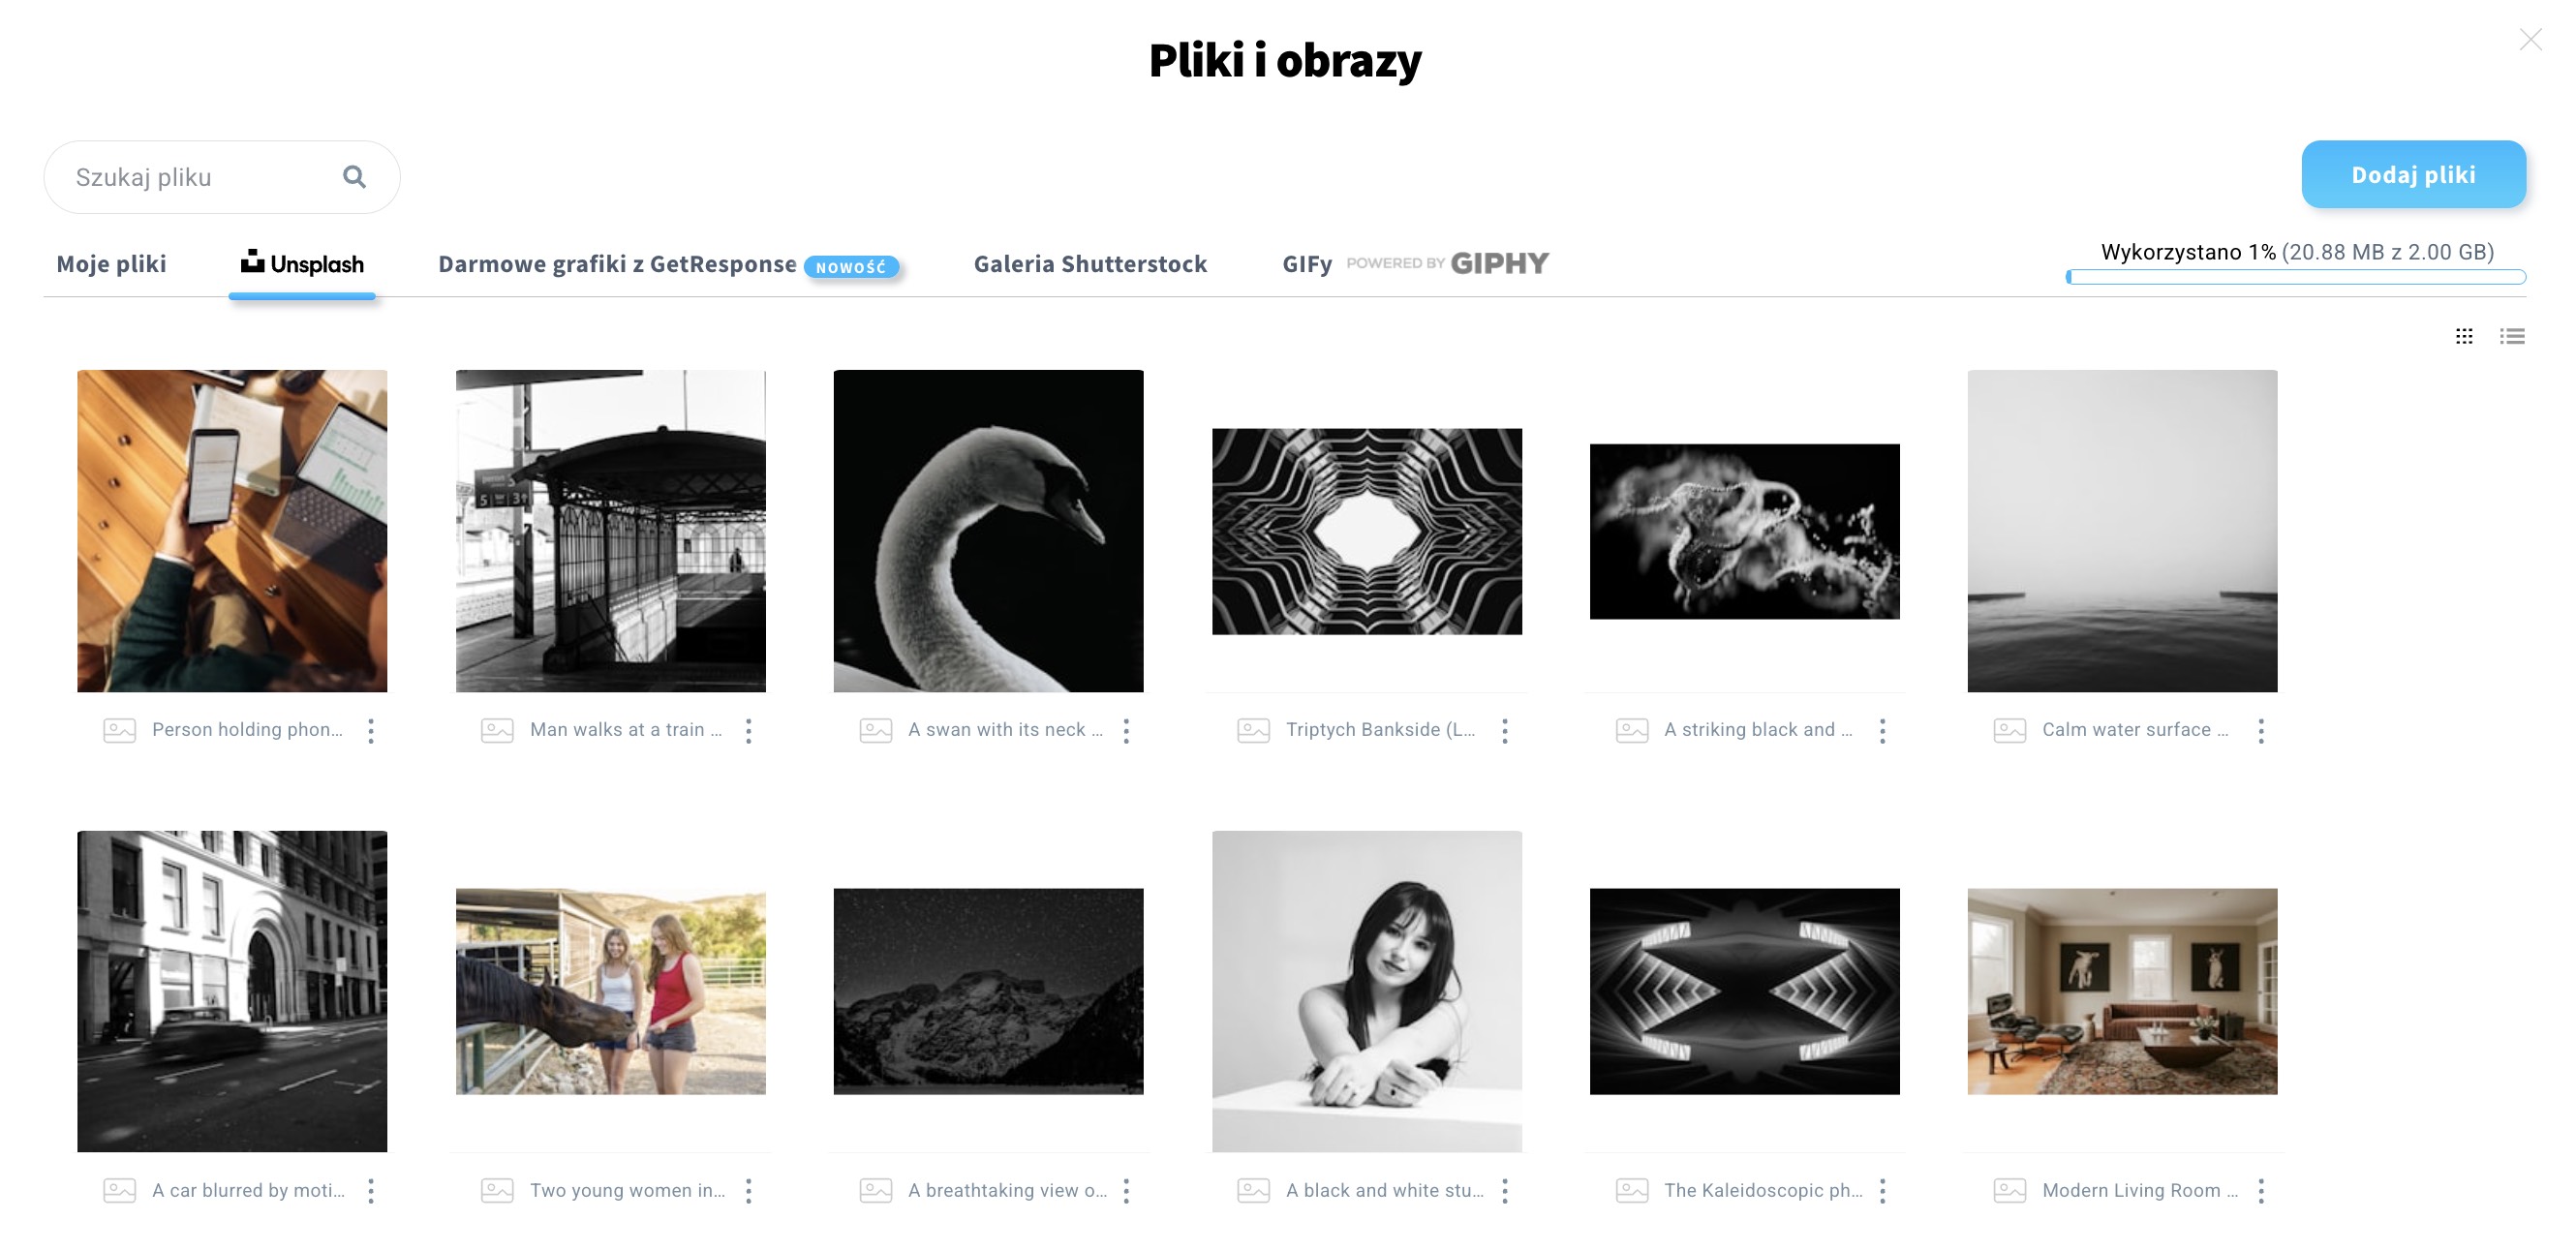Select the black and white studio portrait thumbnail
The image size is (2576, 1251).
(1366, 991)
